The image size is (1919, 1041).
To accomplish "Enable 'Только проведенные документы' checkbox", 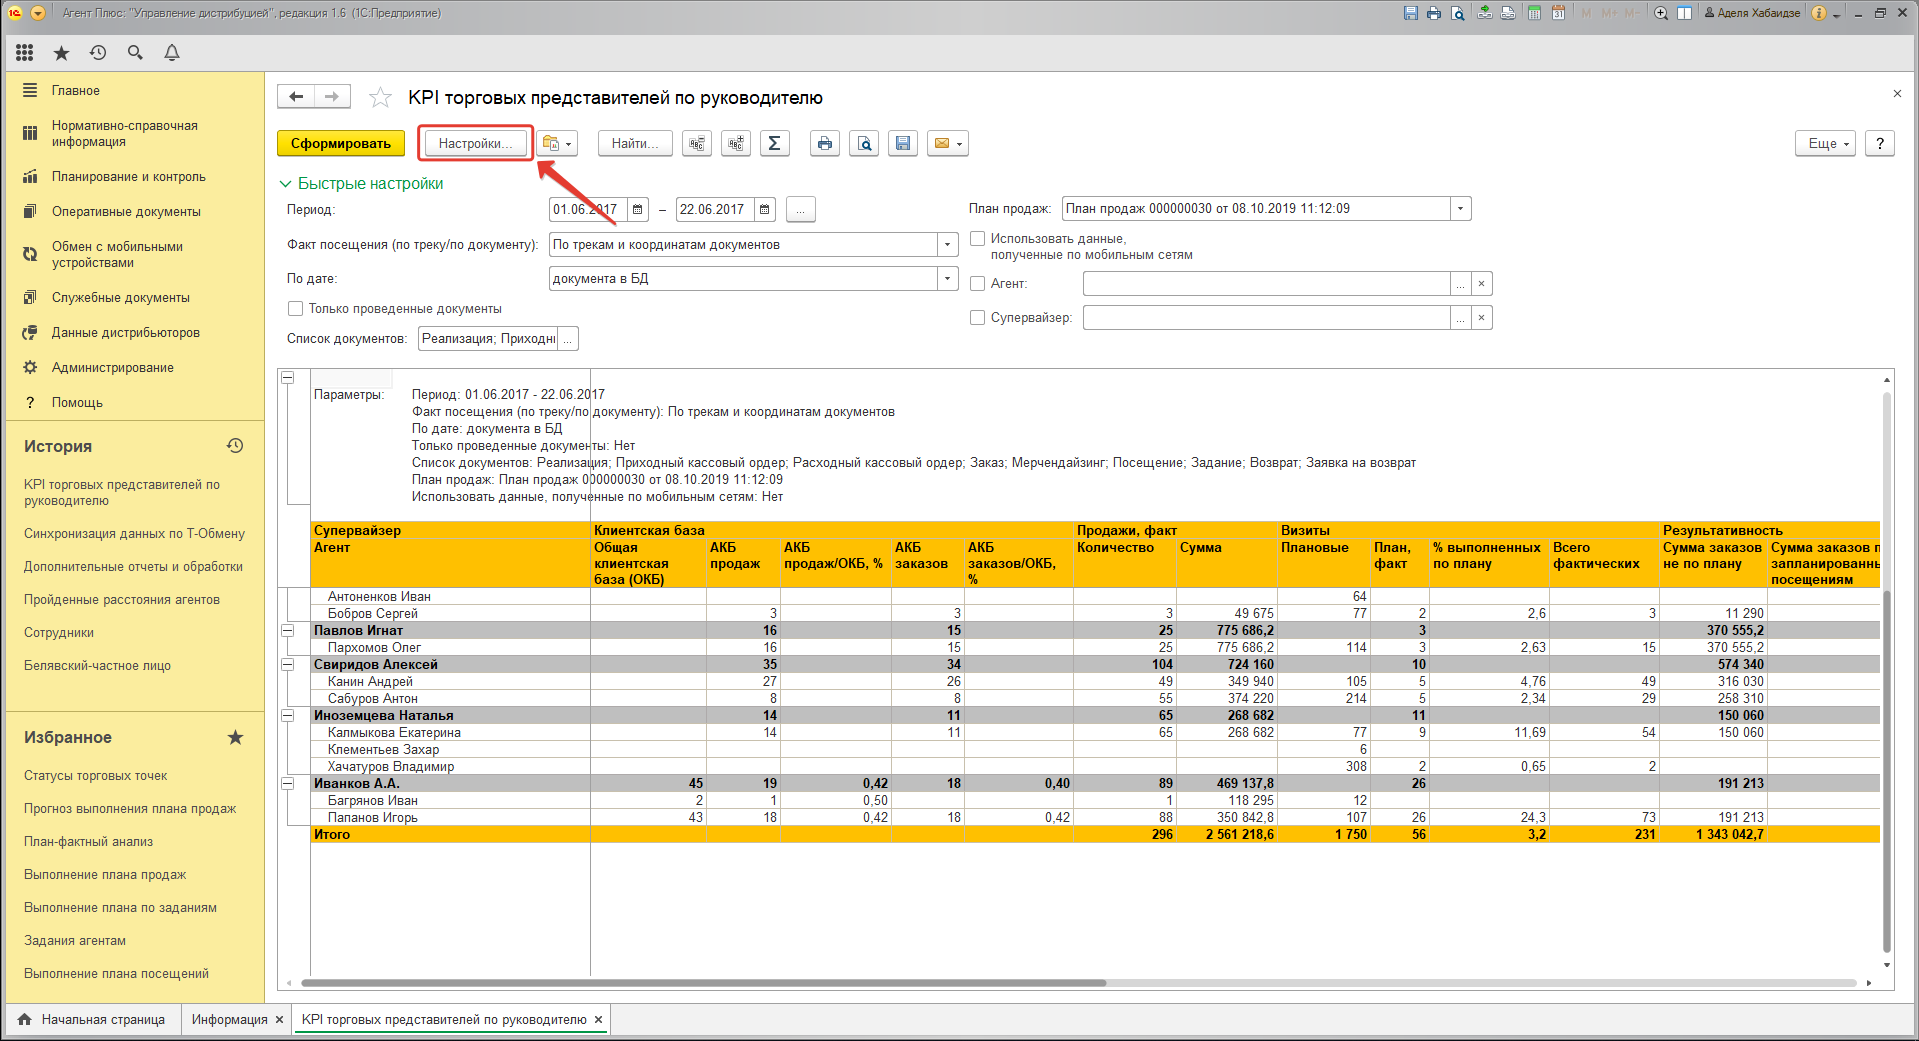I will click(295, 309).
